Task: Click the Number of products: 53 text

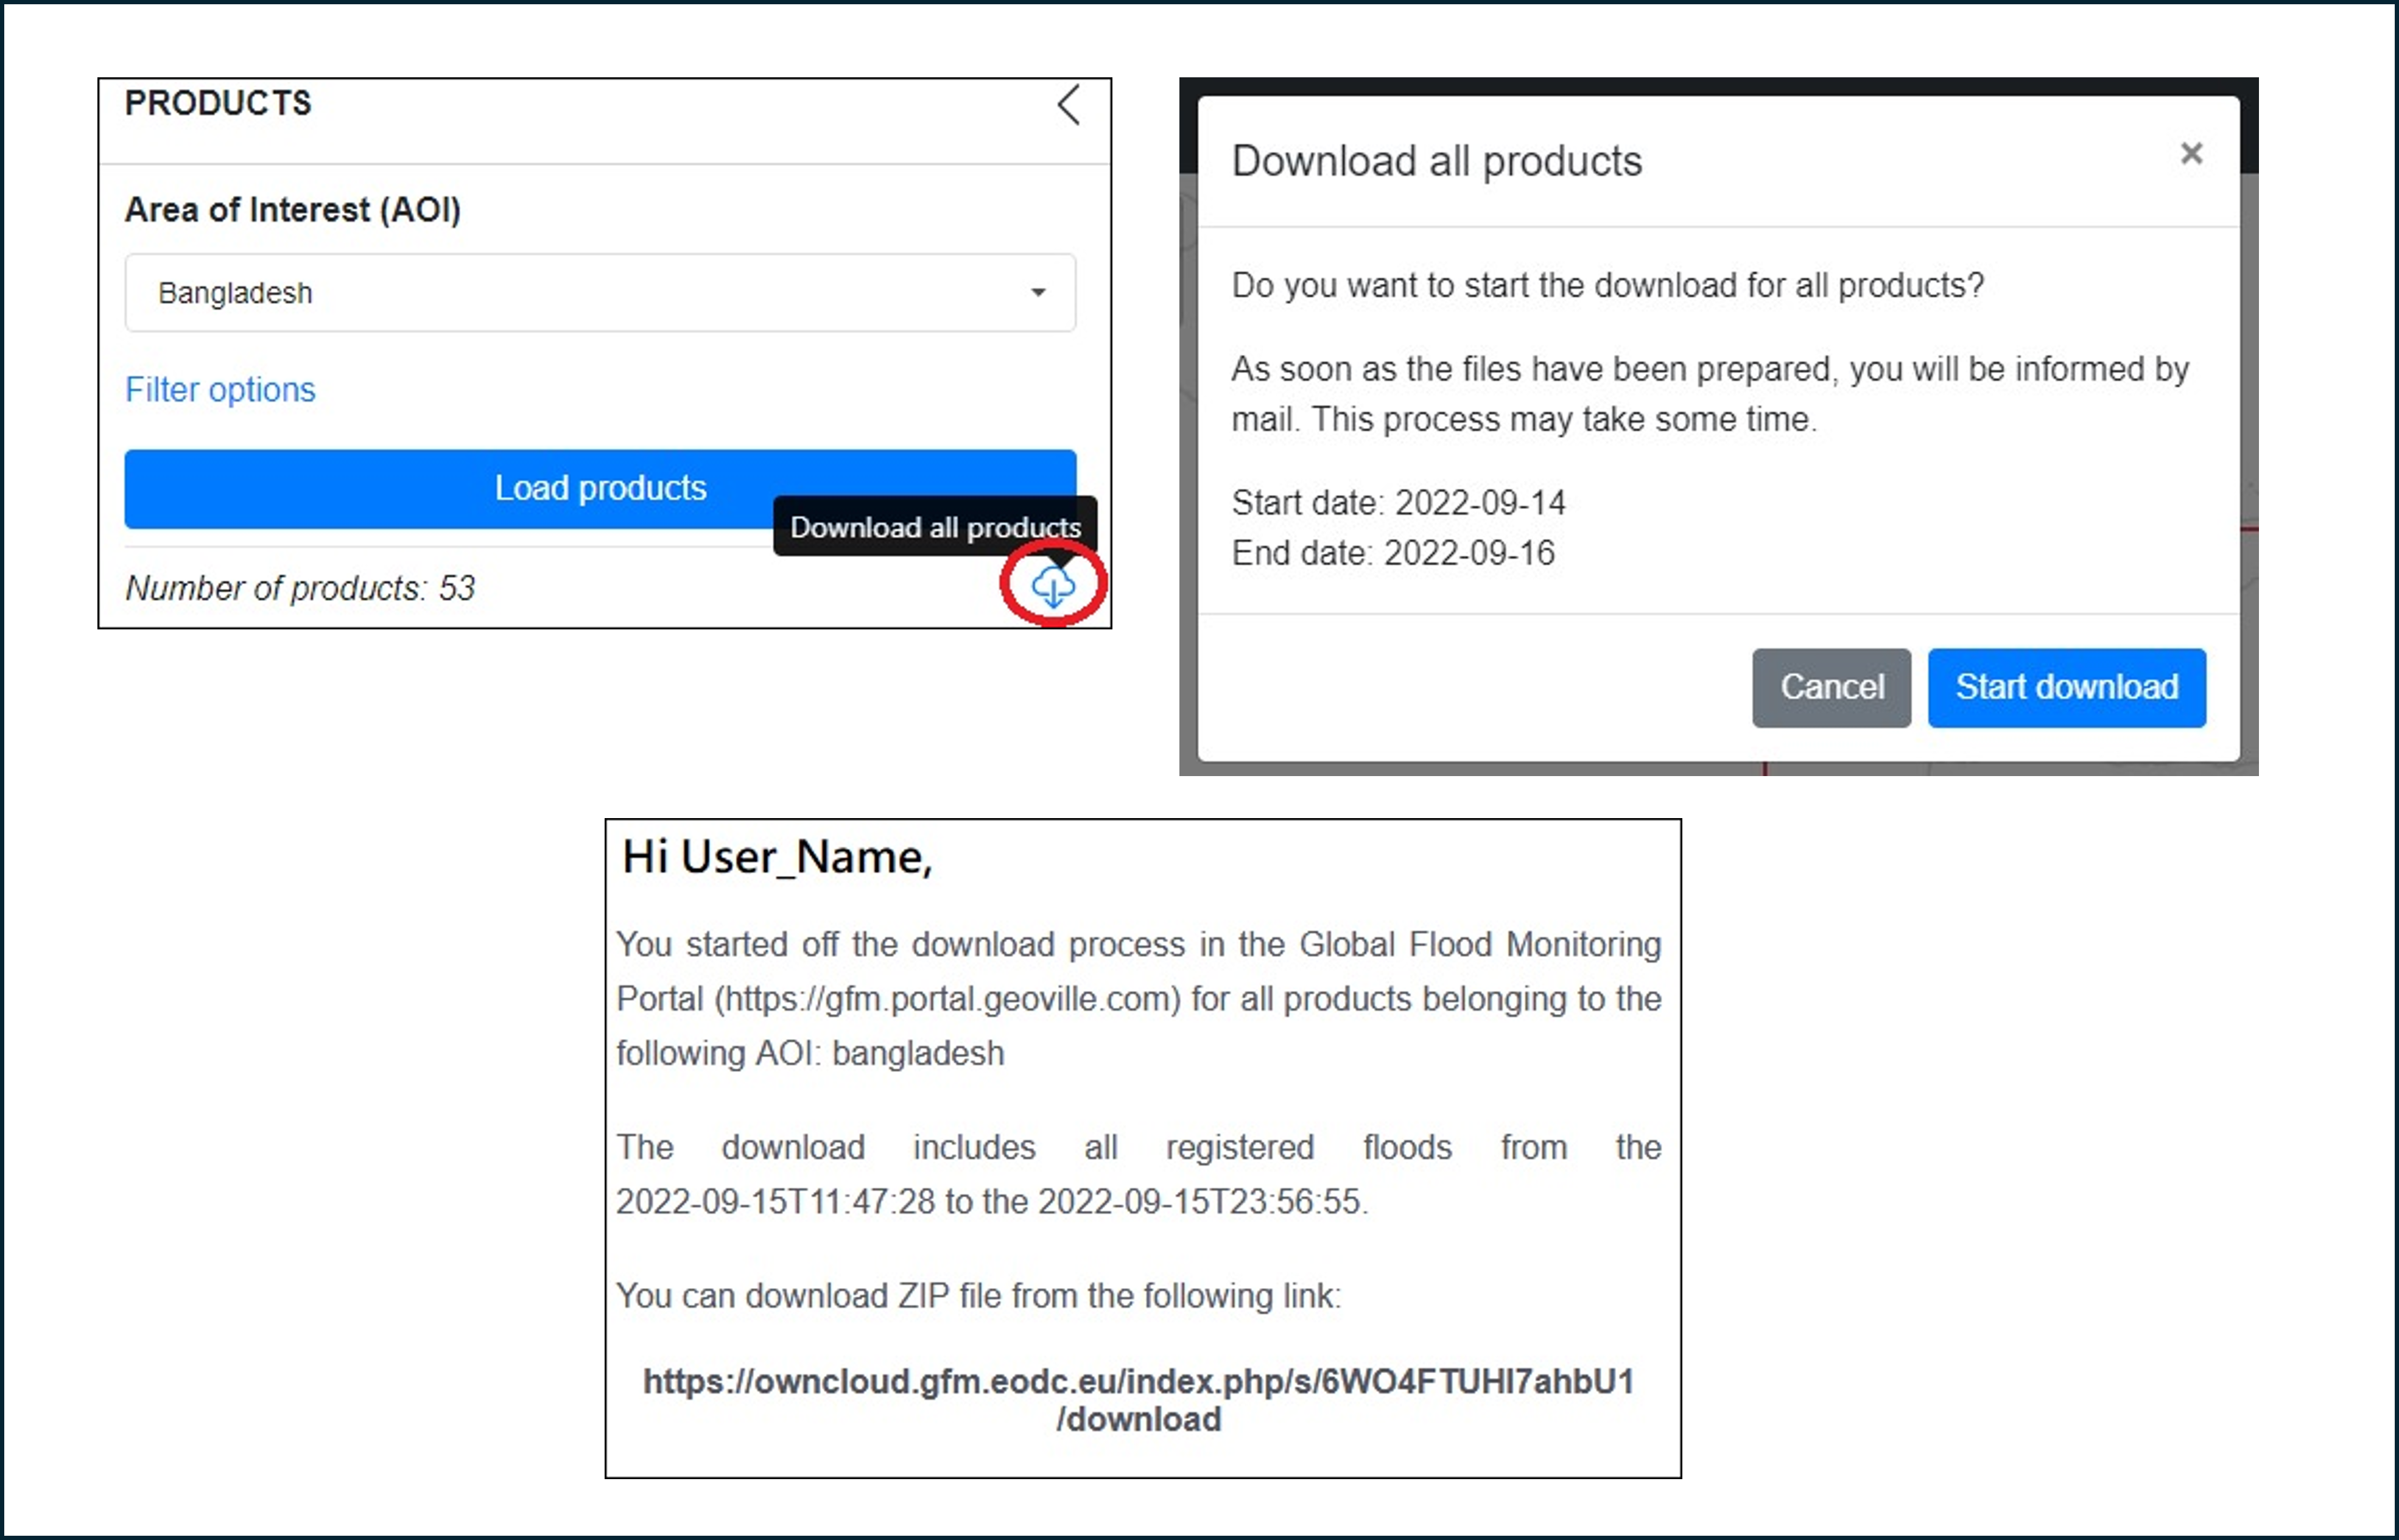Action: click(300, 588)
